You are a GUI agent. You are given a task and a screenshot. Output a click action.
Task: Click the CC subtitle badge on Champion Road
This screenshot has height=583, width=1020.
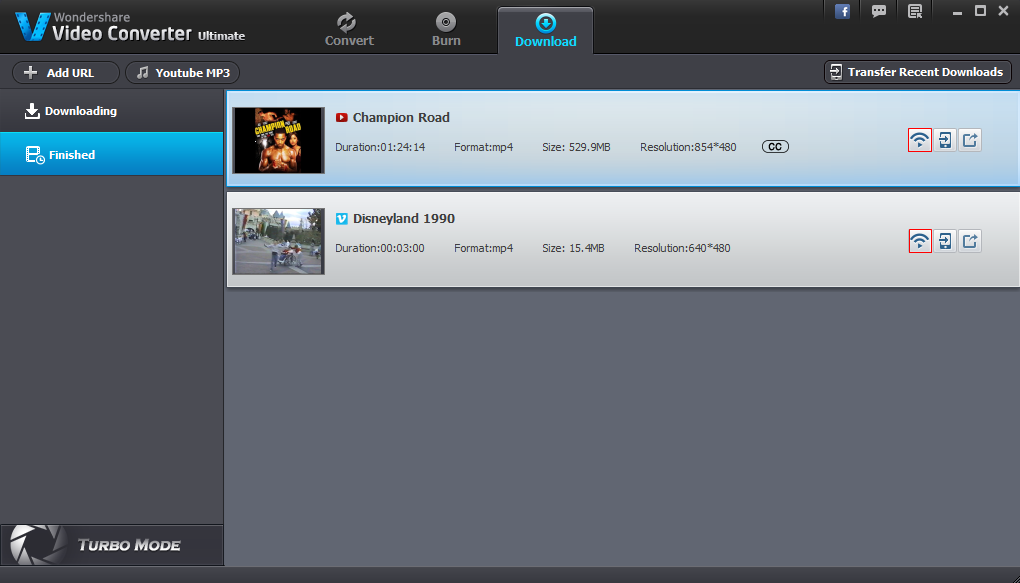point(775,147)
